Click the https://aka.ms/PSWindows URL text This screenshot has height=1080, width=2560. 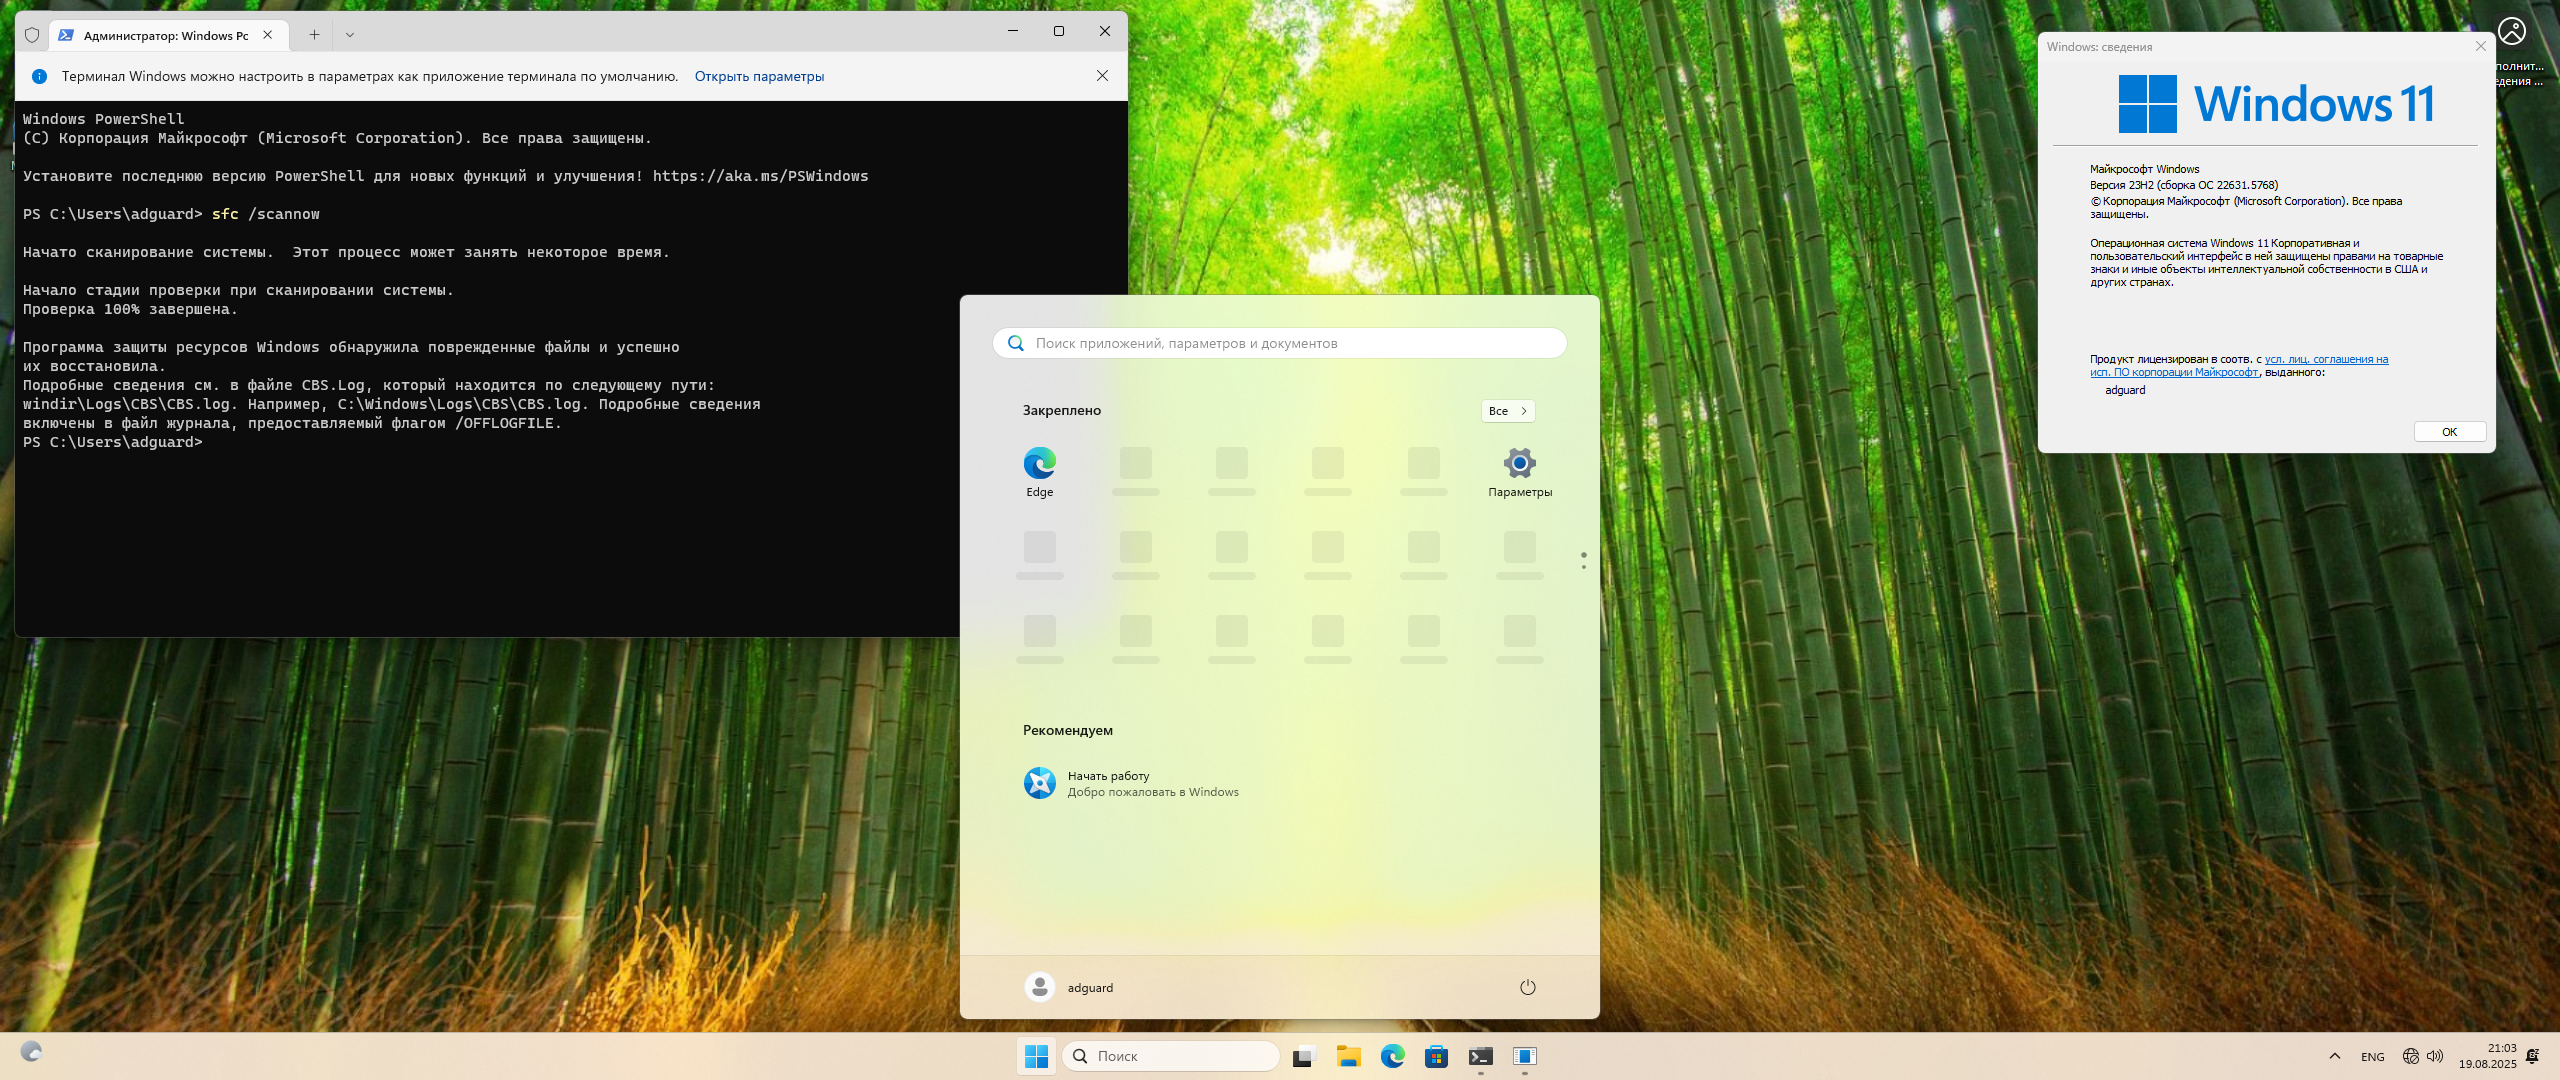[760, 176]
